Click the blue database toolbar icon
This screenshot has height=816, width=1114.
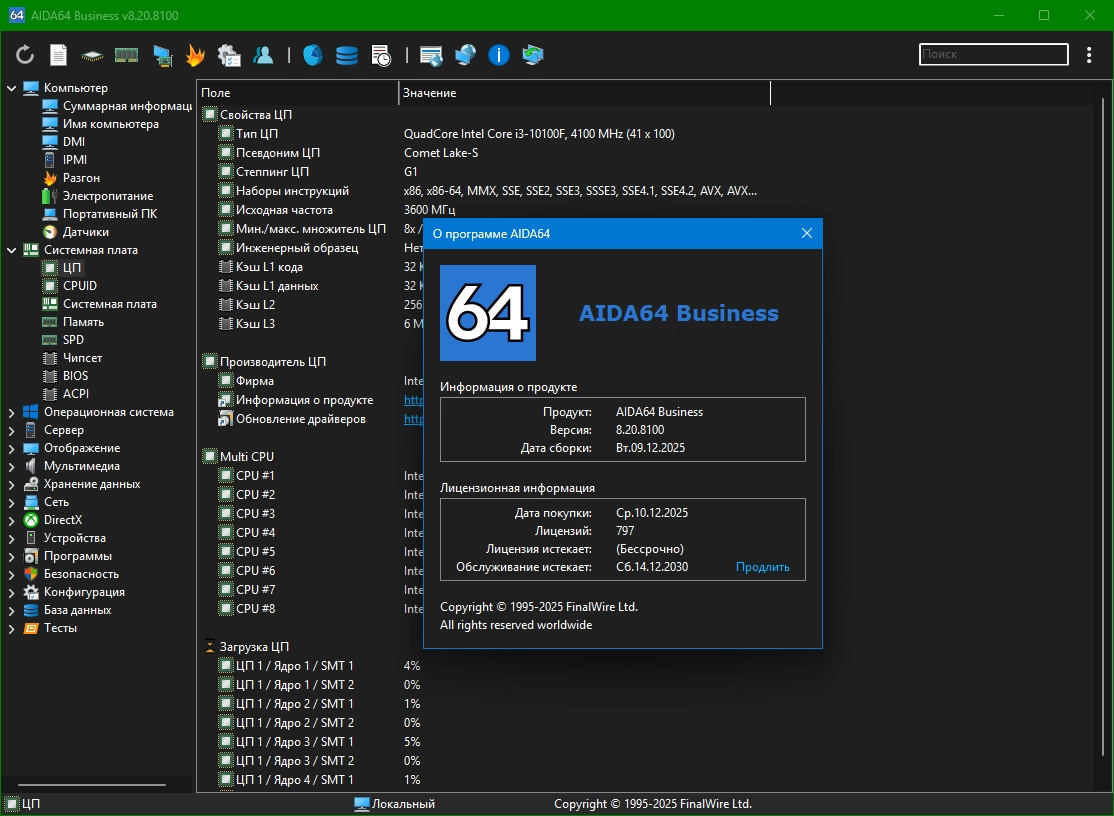point(347,55)
